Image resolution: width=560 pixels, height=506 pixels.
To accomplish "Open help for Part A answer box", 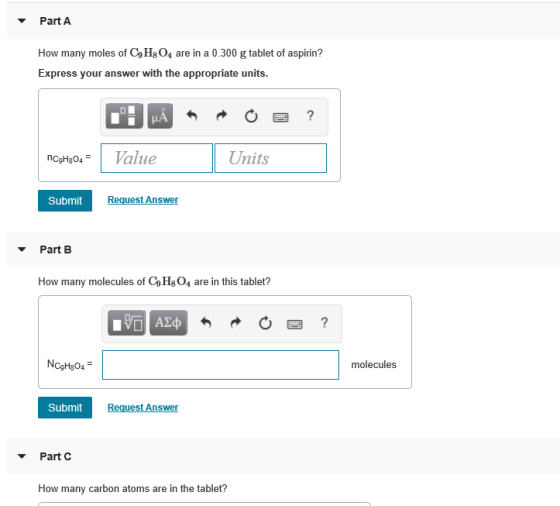I will pyautogui.click(x=310, y=116).
